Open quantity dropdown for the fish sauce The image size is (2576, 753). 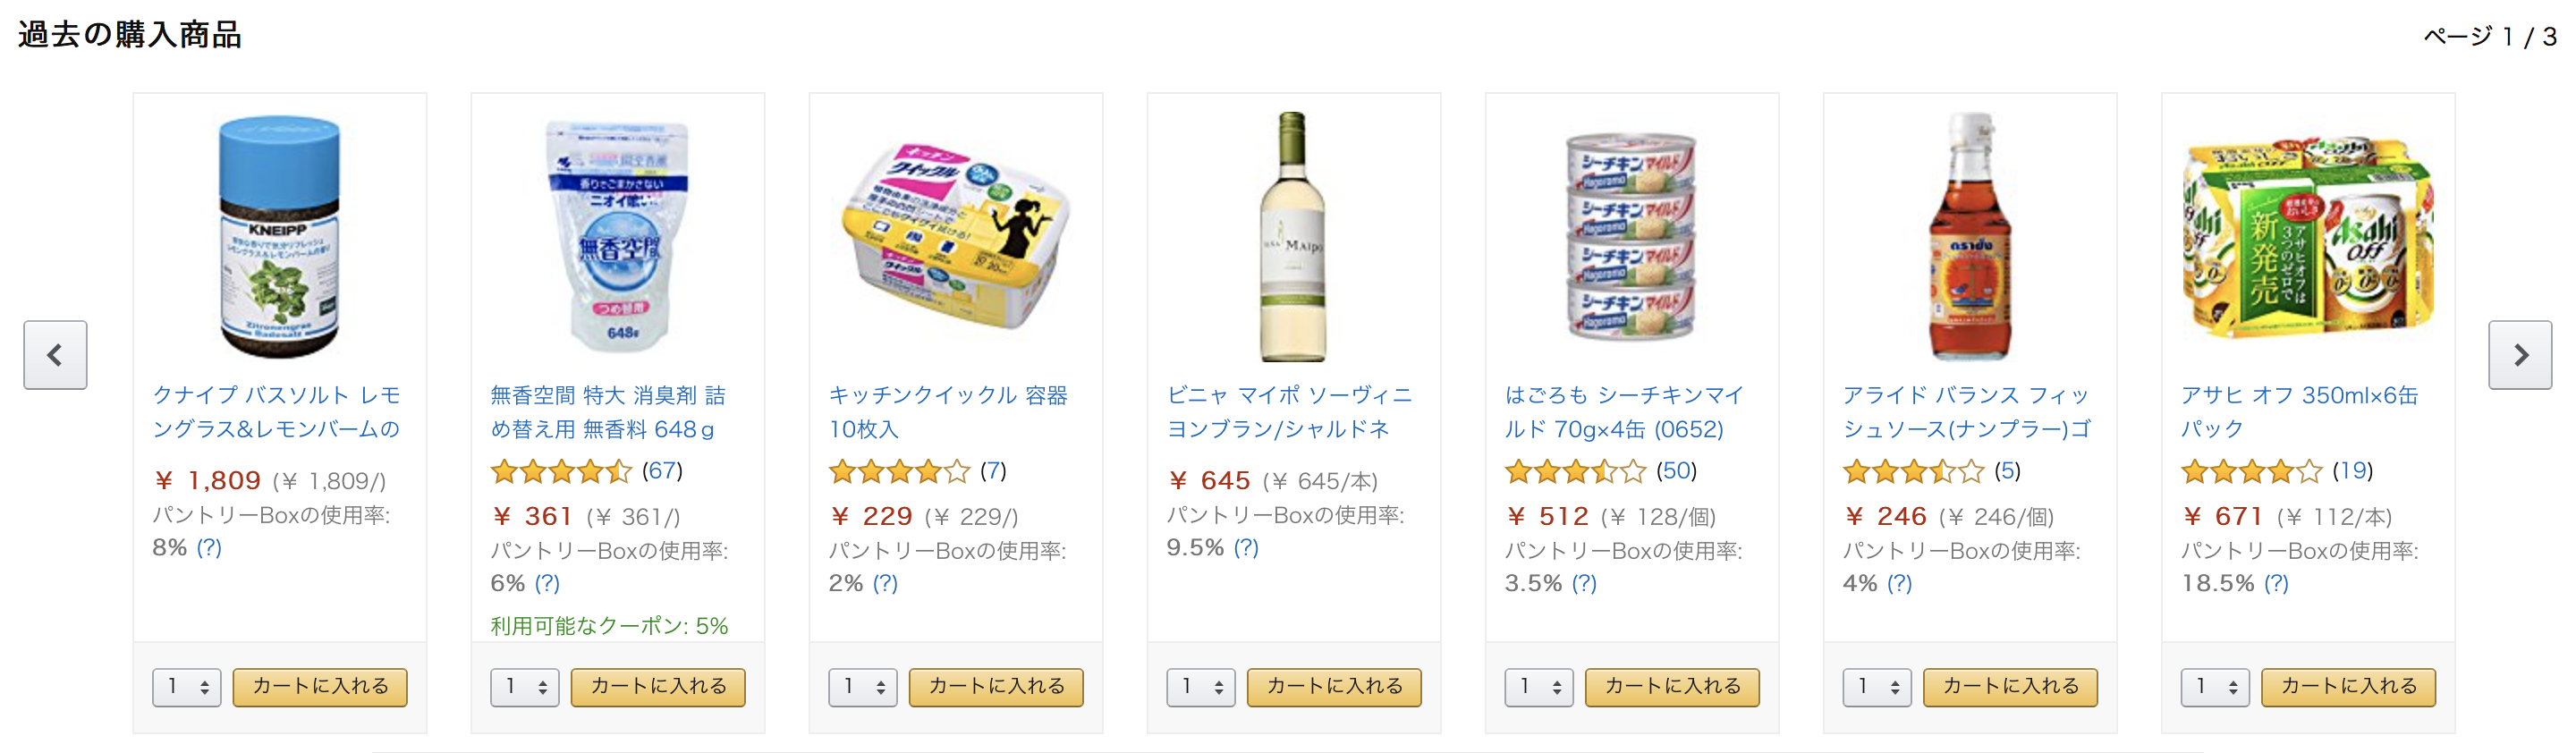1877,687
